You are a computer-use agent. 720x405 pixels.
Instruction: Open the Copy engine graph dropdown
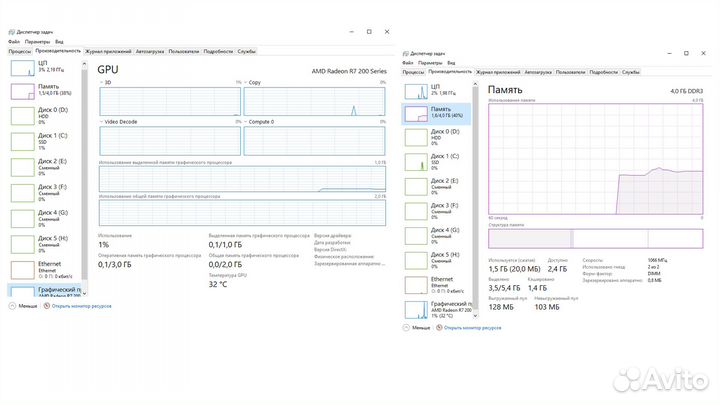246,81
